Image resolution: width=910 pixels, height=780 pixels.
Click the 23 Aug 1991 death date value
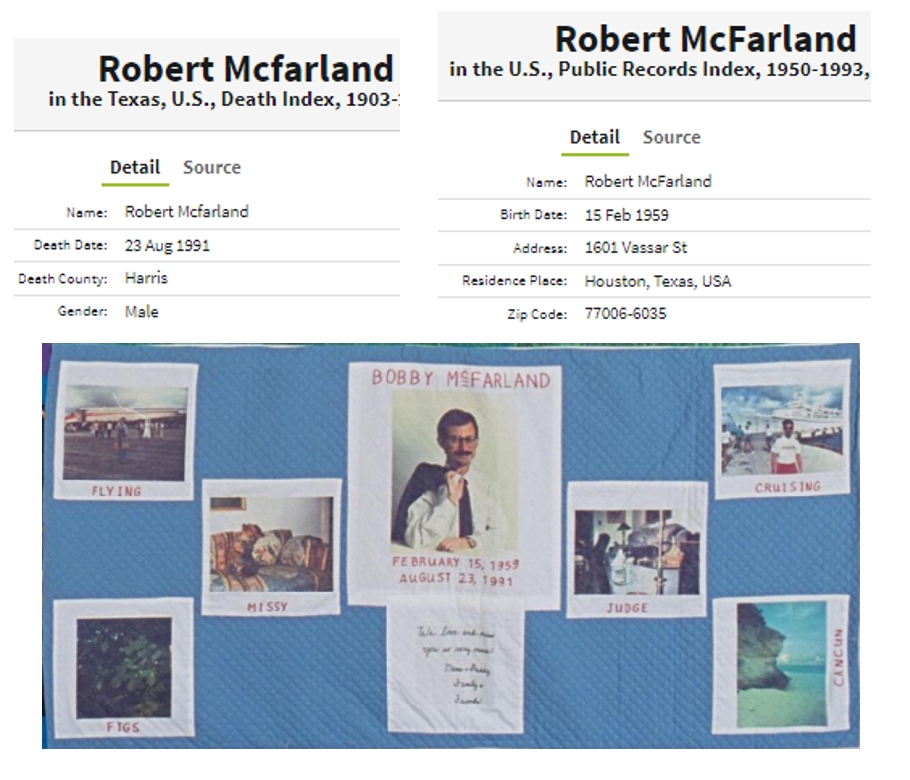click(167, 245)
